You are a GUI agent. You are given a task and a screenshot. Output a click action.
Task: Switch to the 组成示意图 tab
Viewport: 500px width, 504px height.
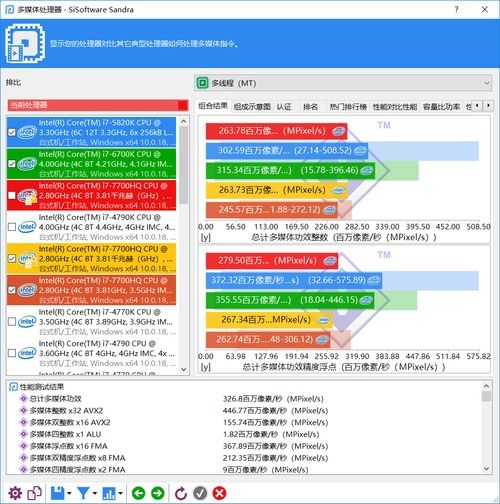pyautogui.click(x=252, y=107)
